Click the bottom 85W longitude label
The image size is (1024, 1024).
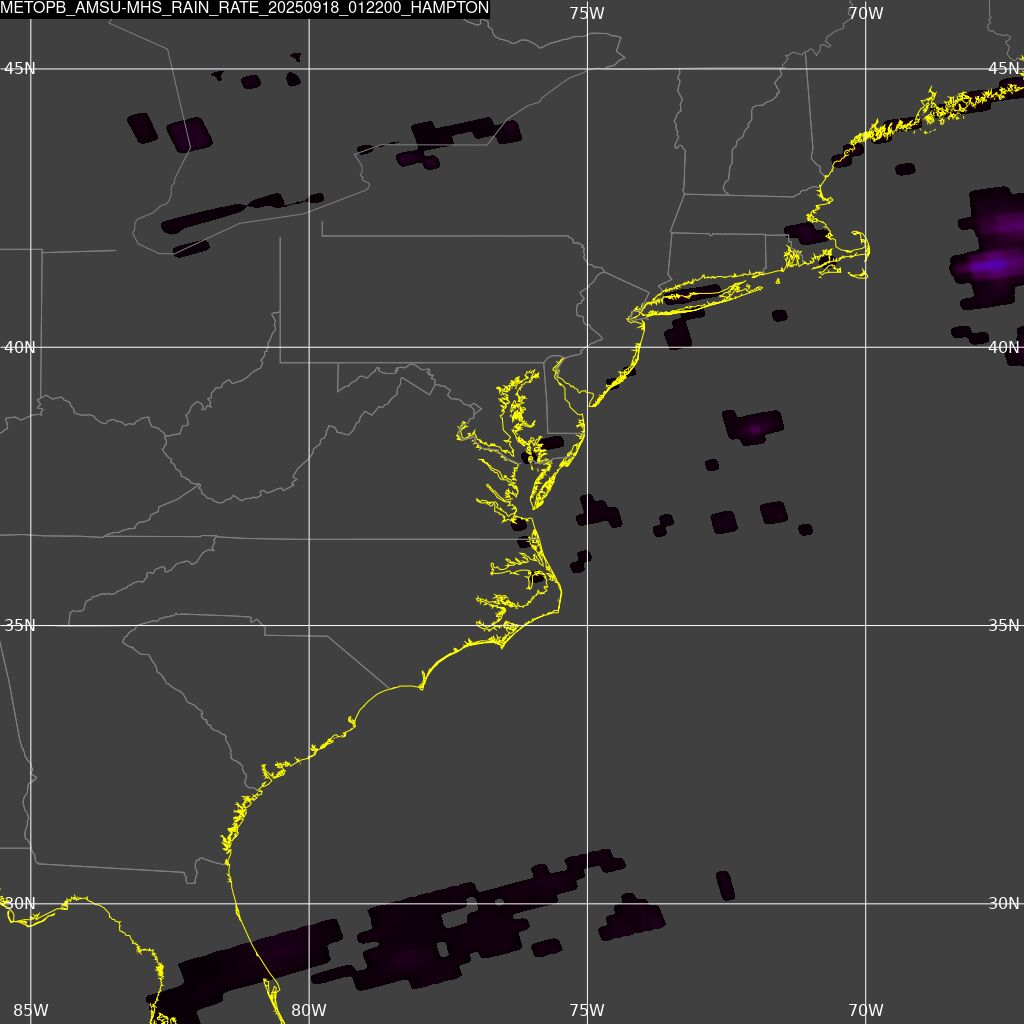31,1010
